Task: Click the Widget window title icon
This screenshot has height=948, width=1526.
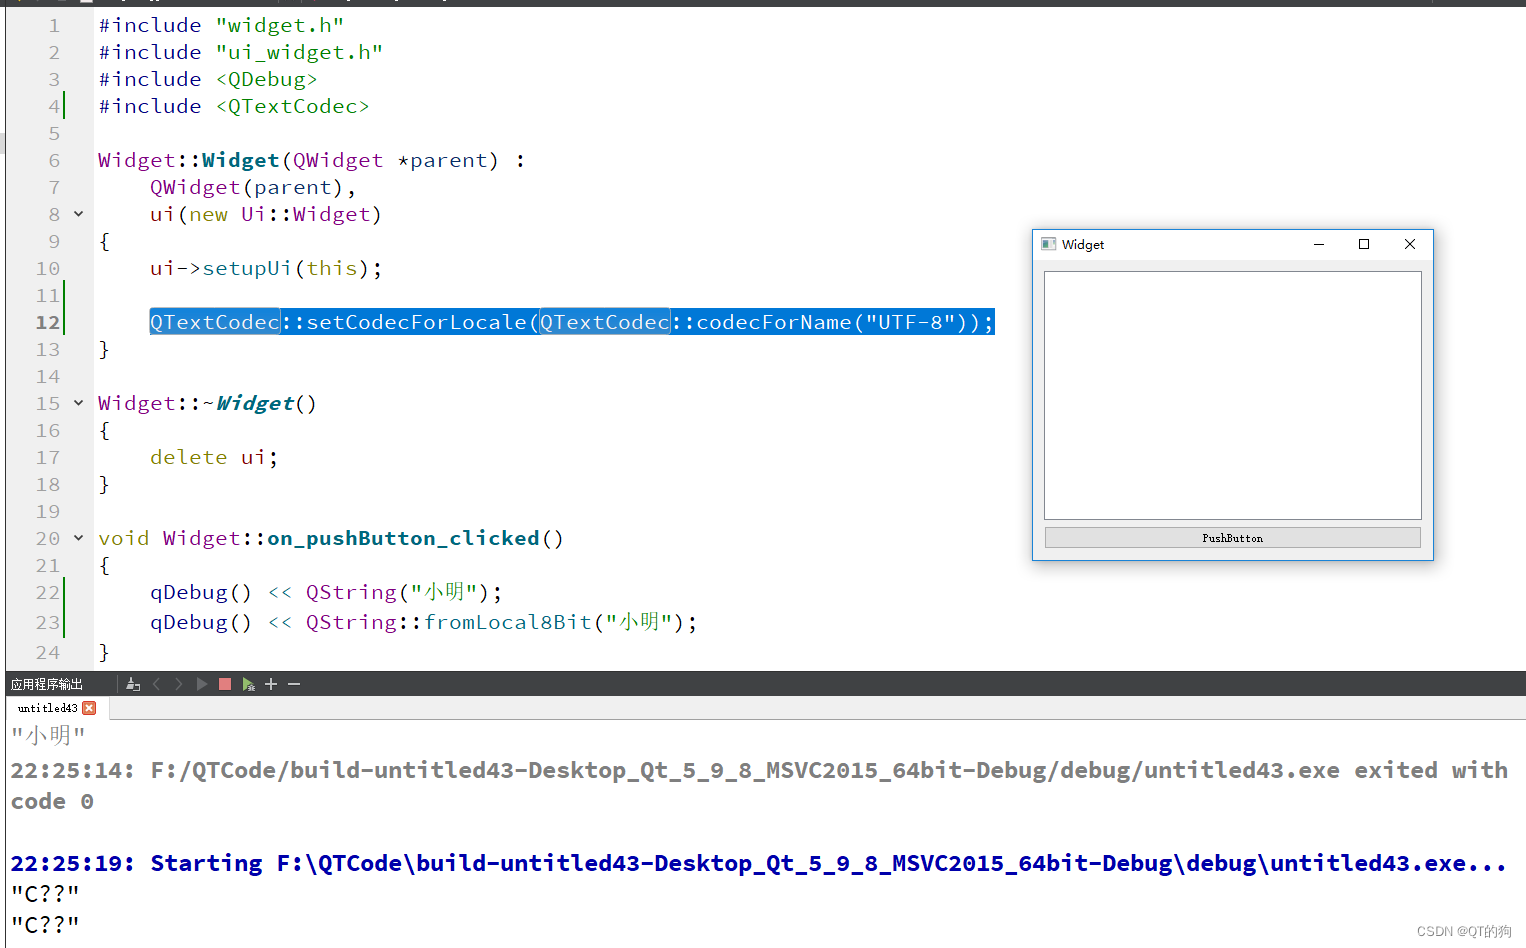Action: [1048, 244]
